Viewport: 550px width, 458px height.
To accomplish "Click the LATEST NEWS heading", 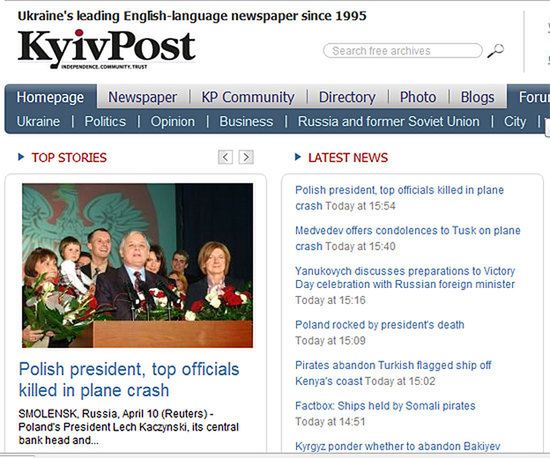I will (348, 157).
